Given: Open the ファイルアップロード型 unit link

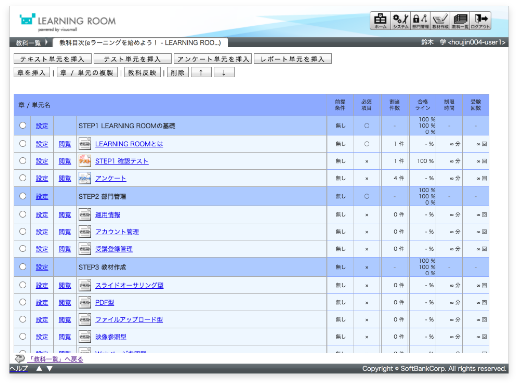Looking at the screenshot, I should (x=129, y=320).
